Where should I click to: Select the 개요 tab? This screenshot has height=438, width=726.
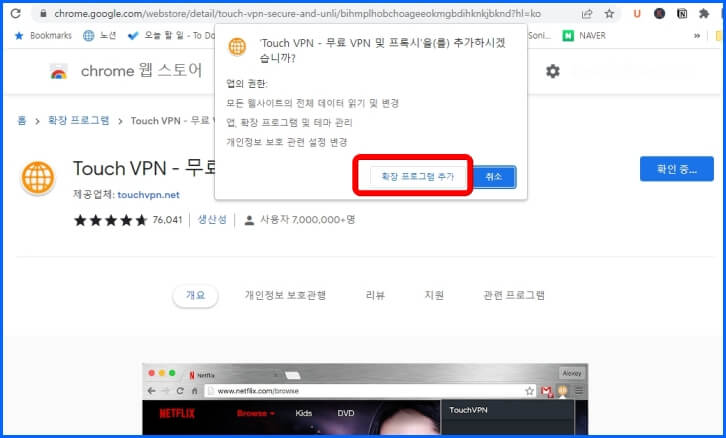tap(195, 295)
